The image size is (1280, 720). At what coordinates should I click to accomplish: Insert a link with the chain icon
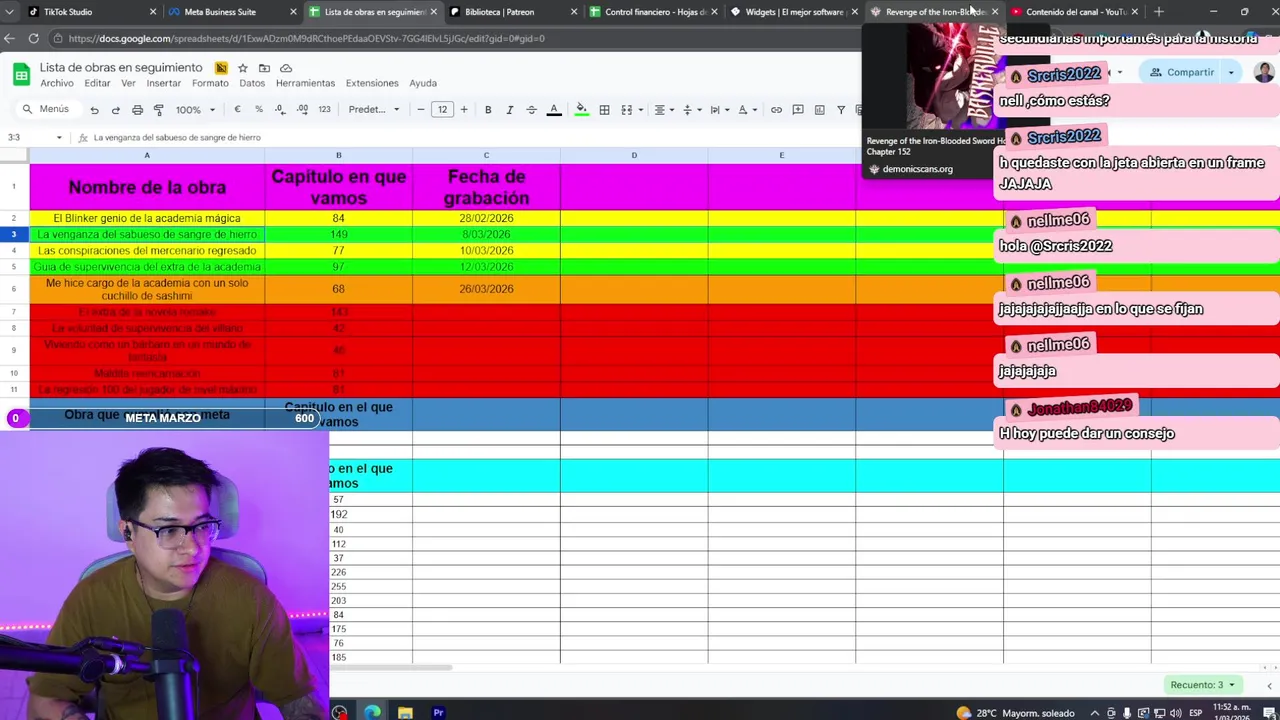click(x=776, y=110)
